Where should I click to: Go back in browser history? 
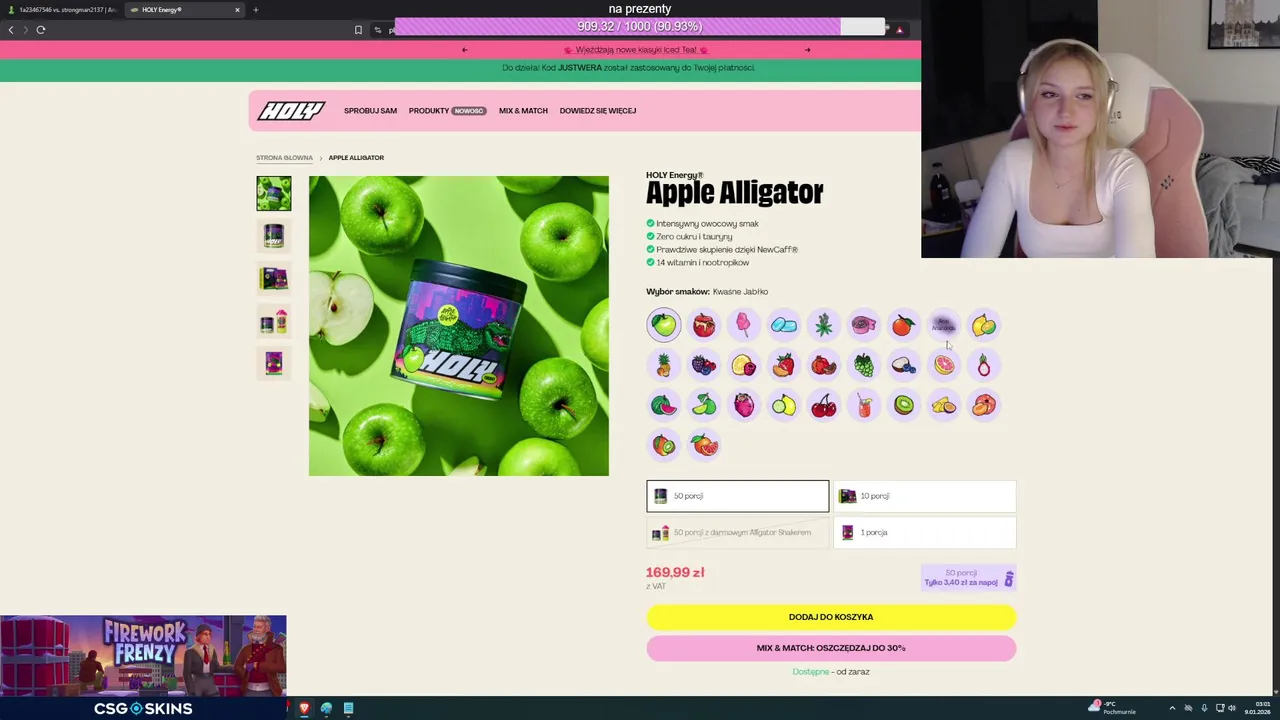[x=11, y=30]
